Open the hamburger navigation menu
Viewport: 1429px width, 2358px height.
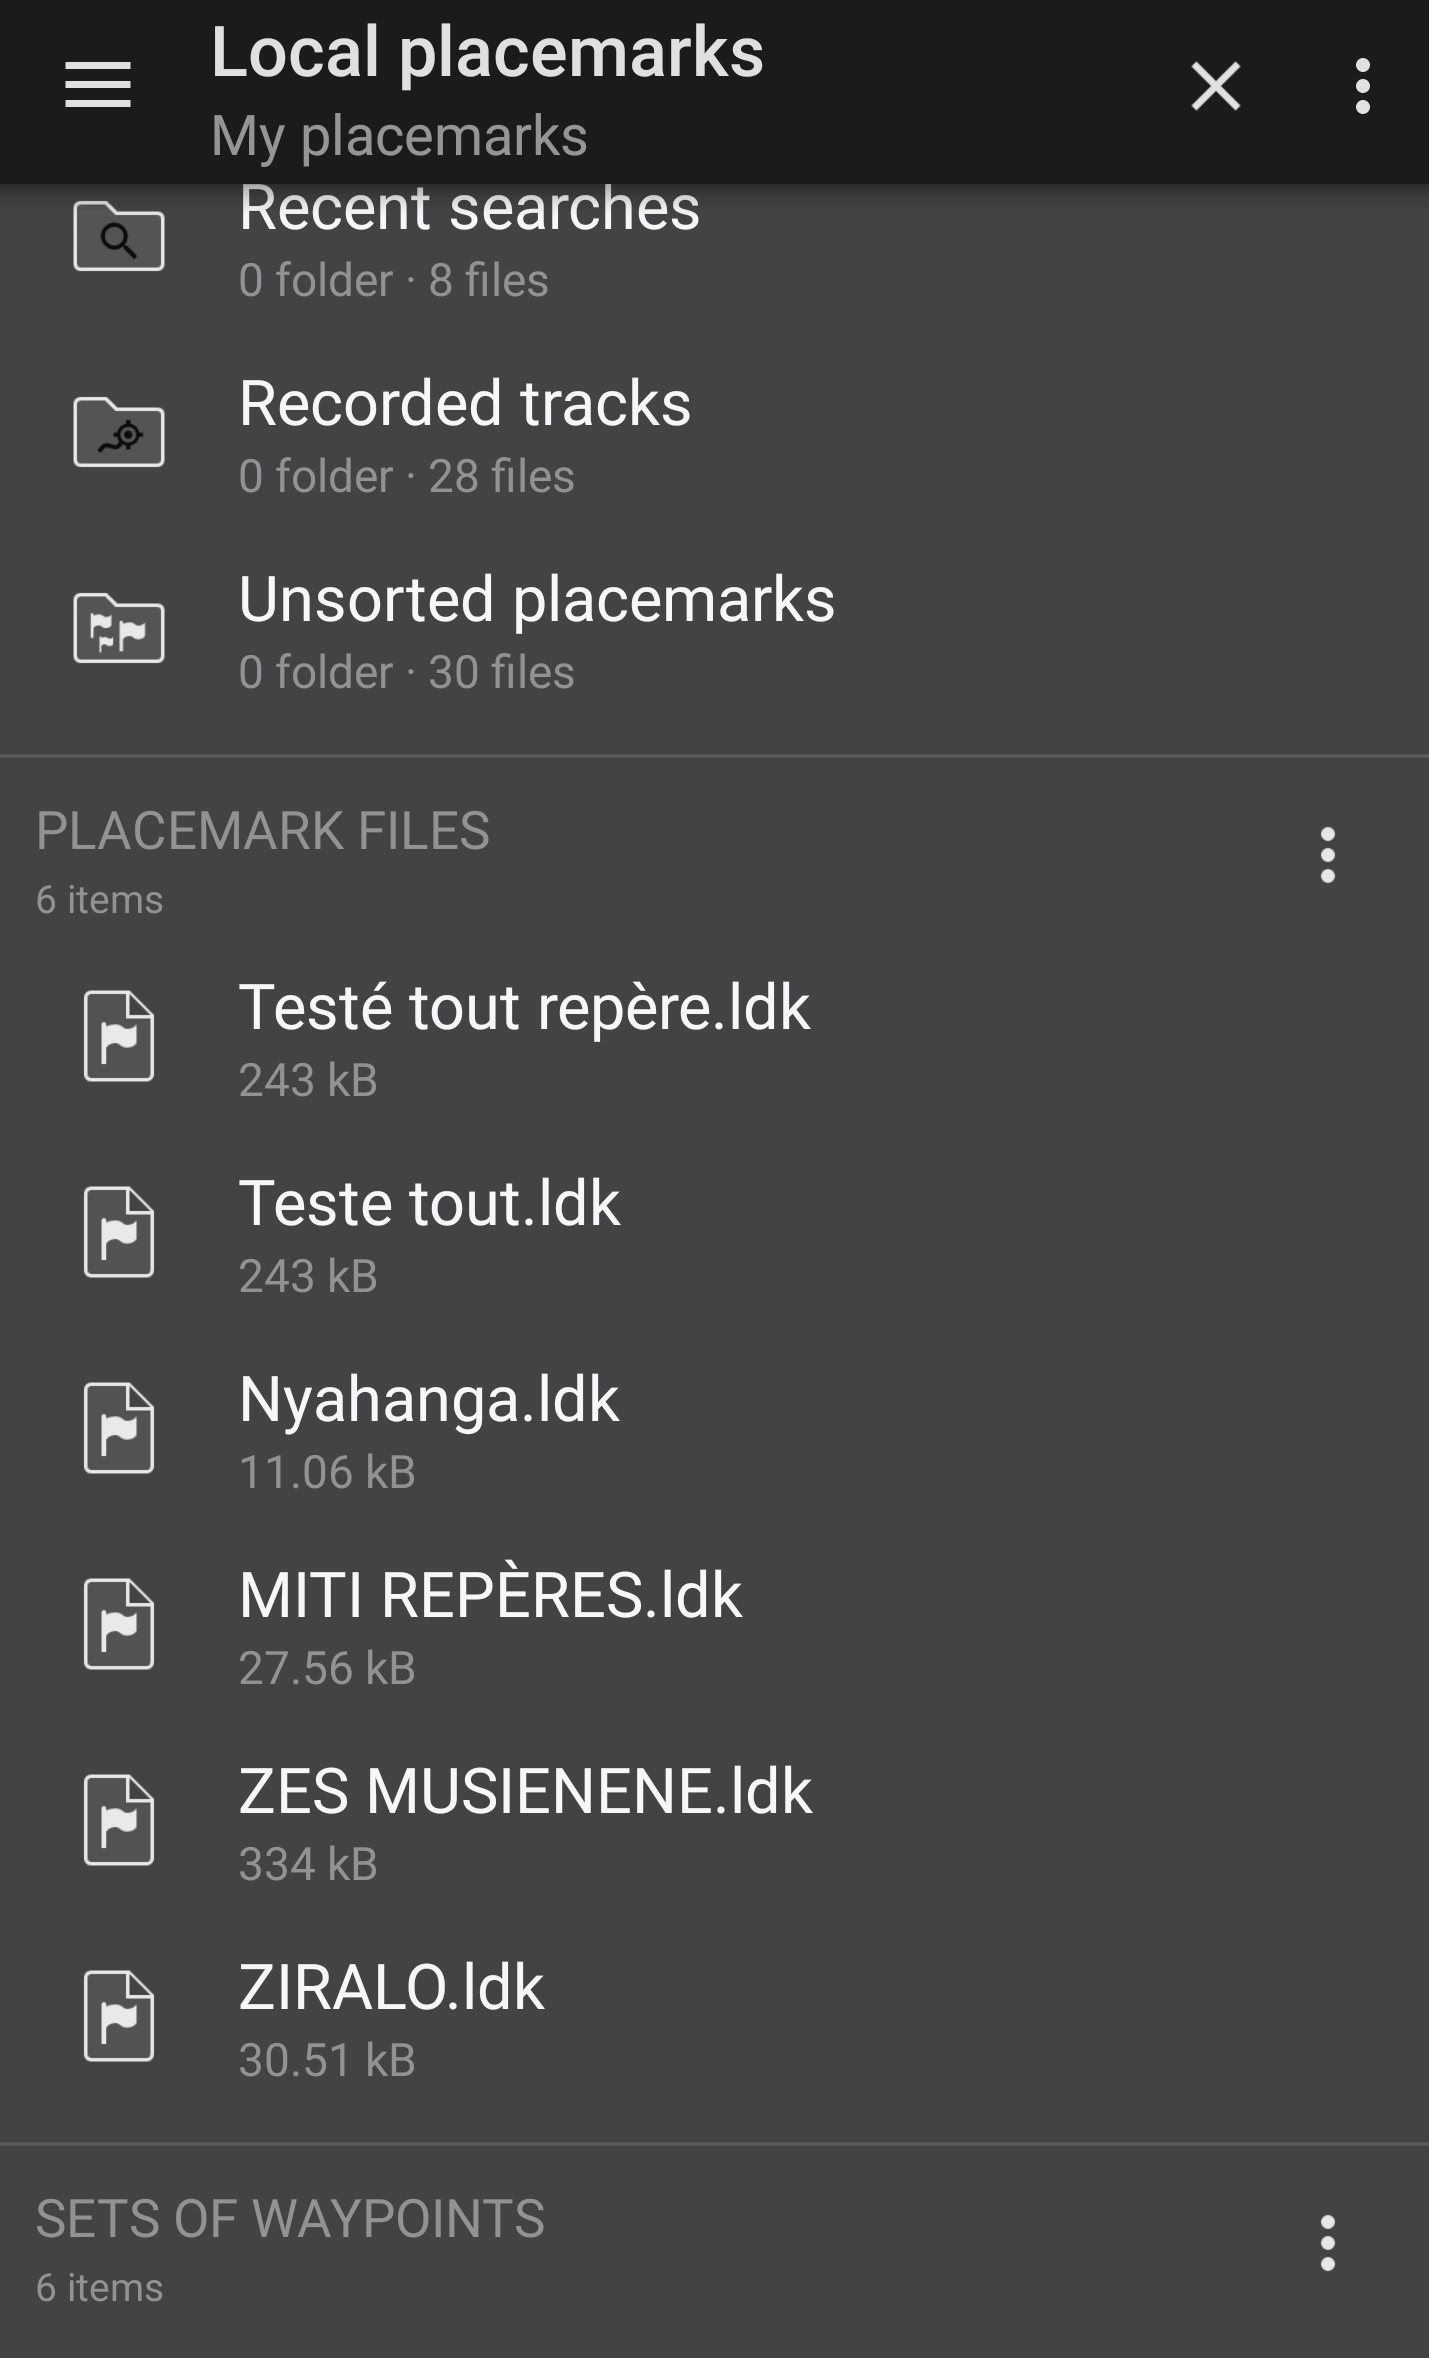coord(98,85)
